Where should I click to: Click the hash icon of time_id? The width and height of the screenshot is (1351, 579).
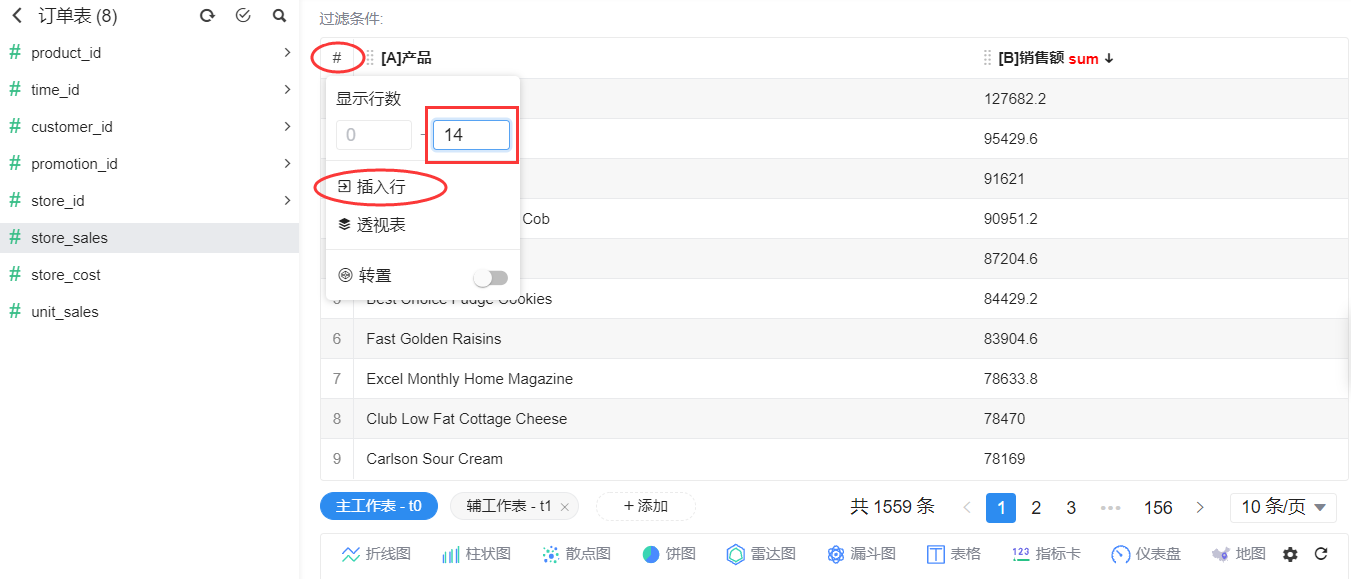pos(15,89)
